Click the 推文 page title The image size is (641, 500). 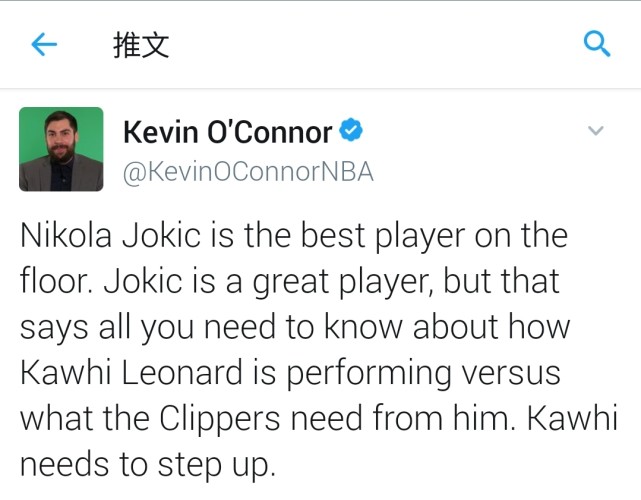[x=141, y=45]
